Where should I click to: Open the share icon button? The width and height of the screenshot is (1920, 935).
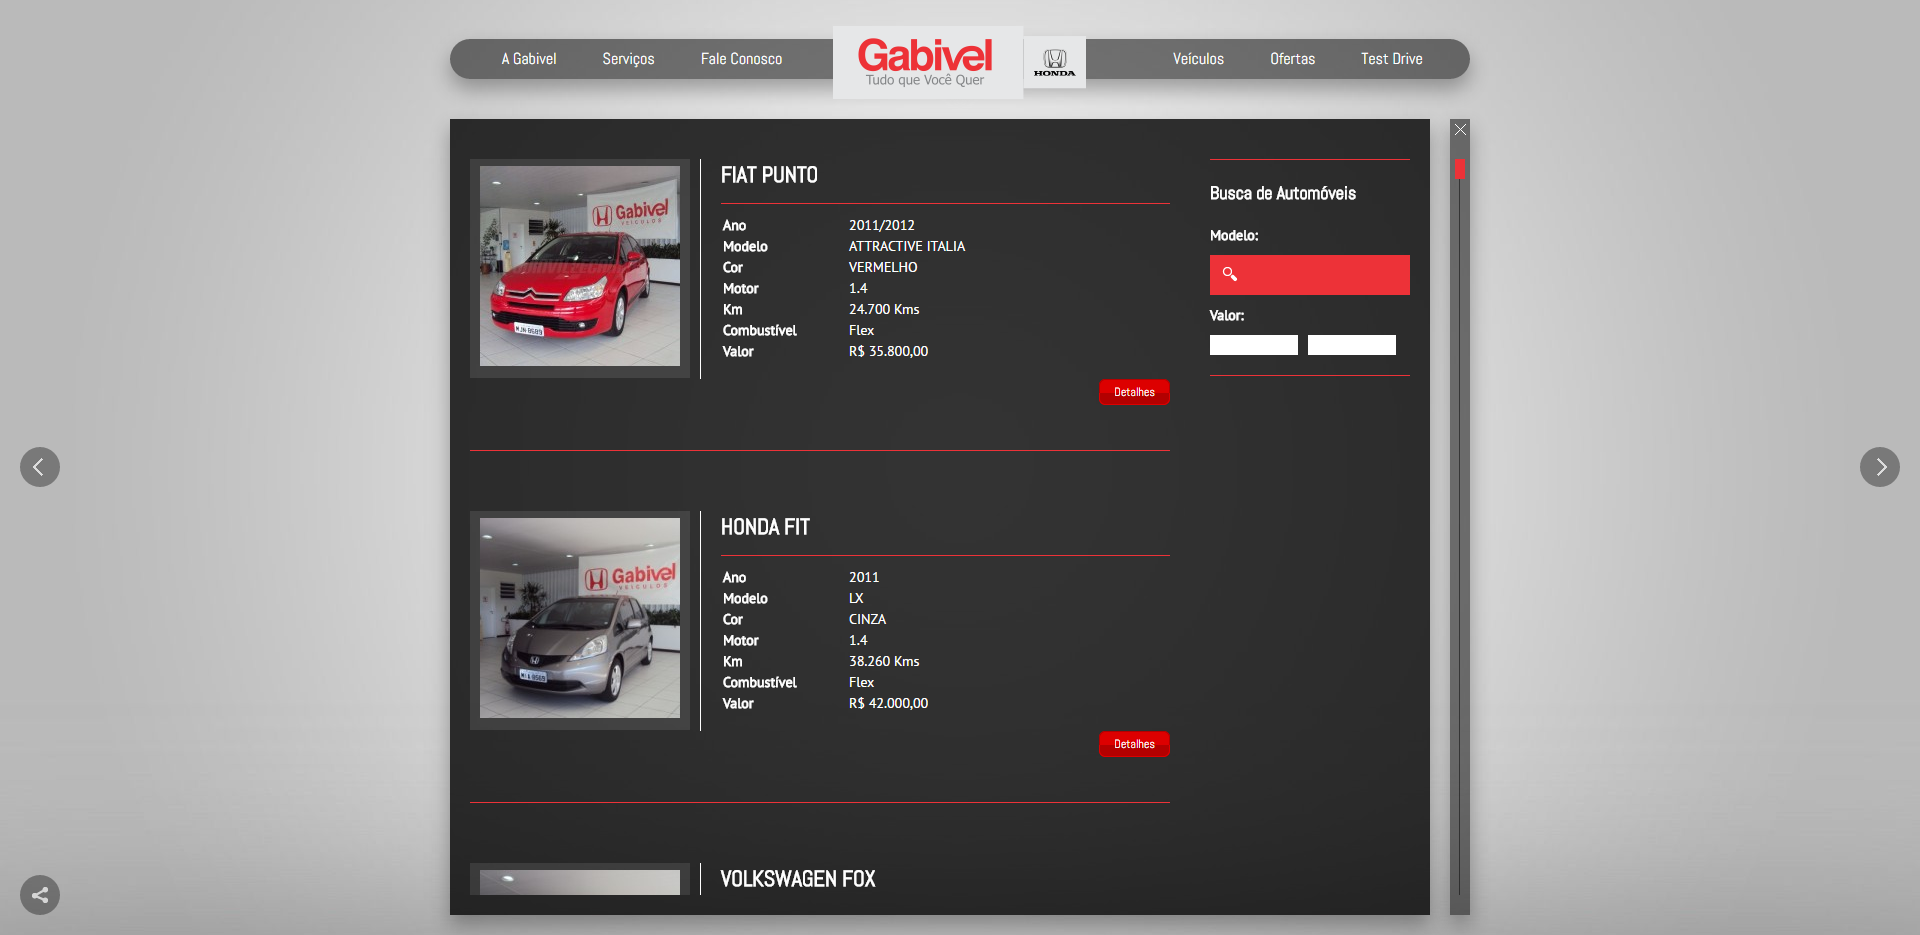[x=40, y=895]
